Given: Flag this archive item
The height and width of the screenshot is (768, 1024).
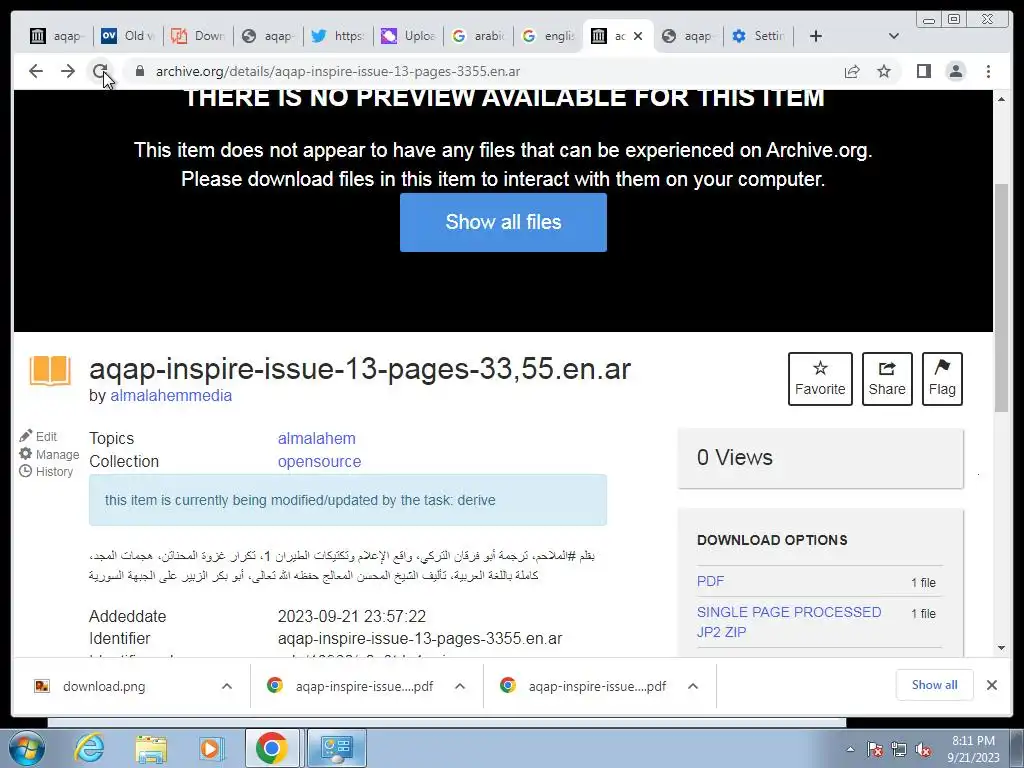Looking at the screenshot, I should coord(942,379).
